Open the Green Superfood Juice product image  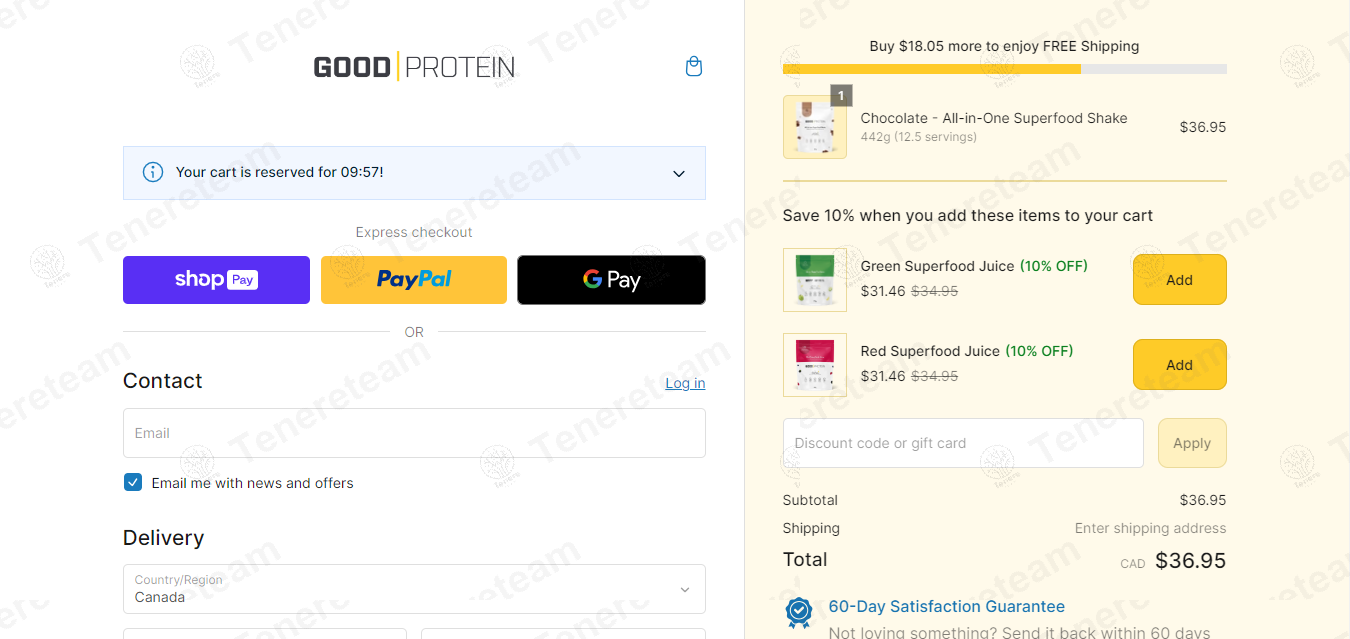pyautogui.click(x=815, y=280)
